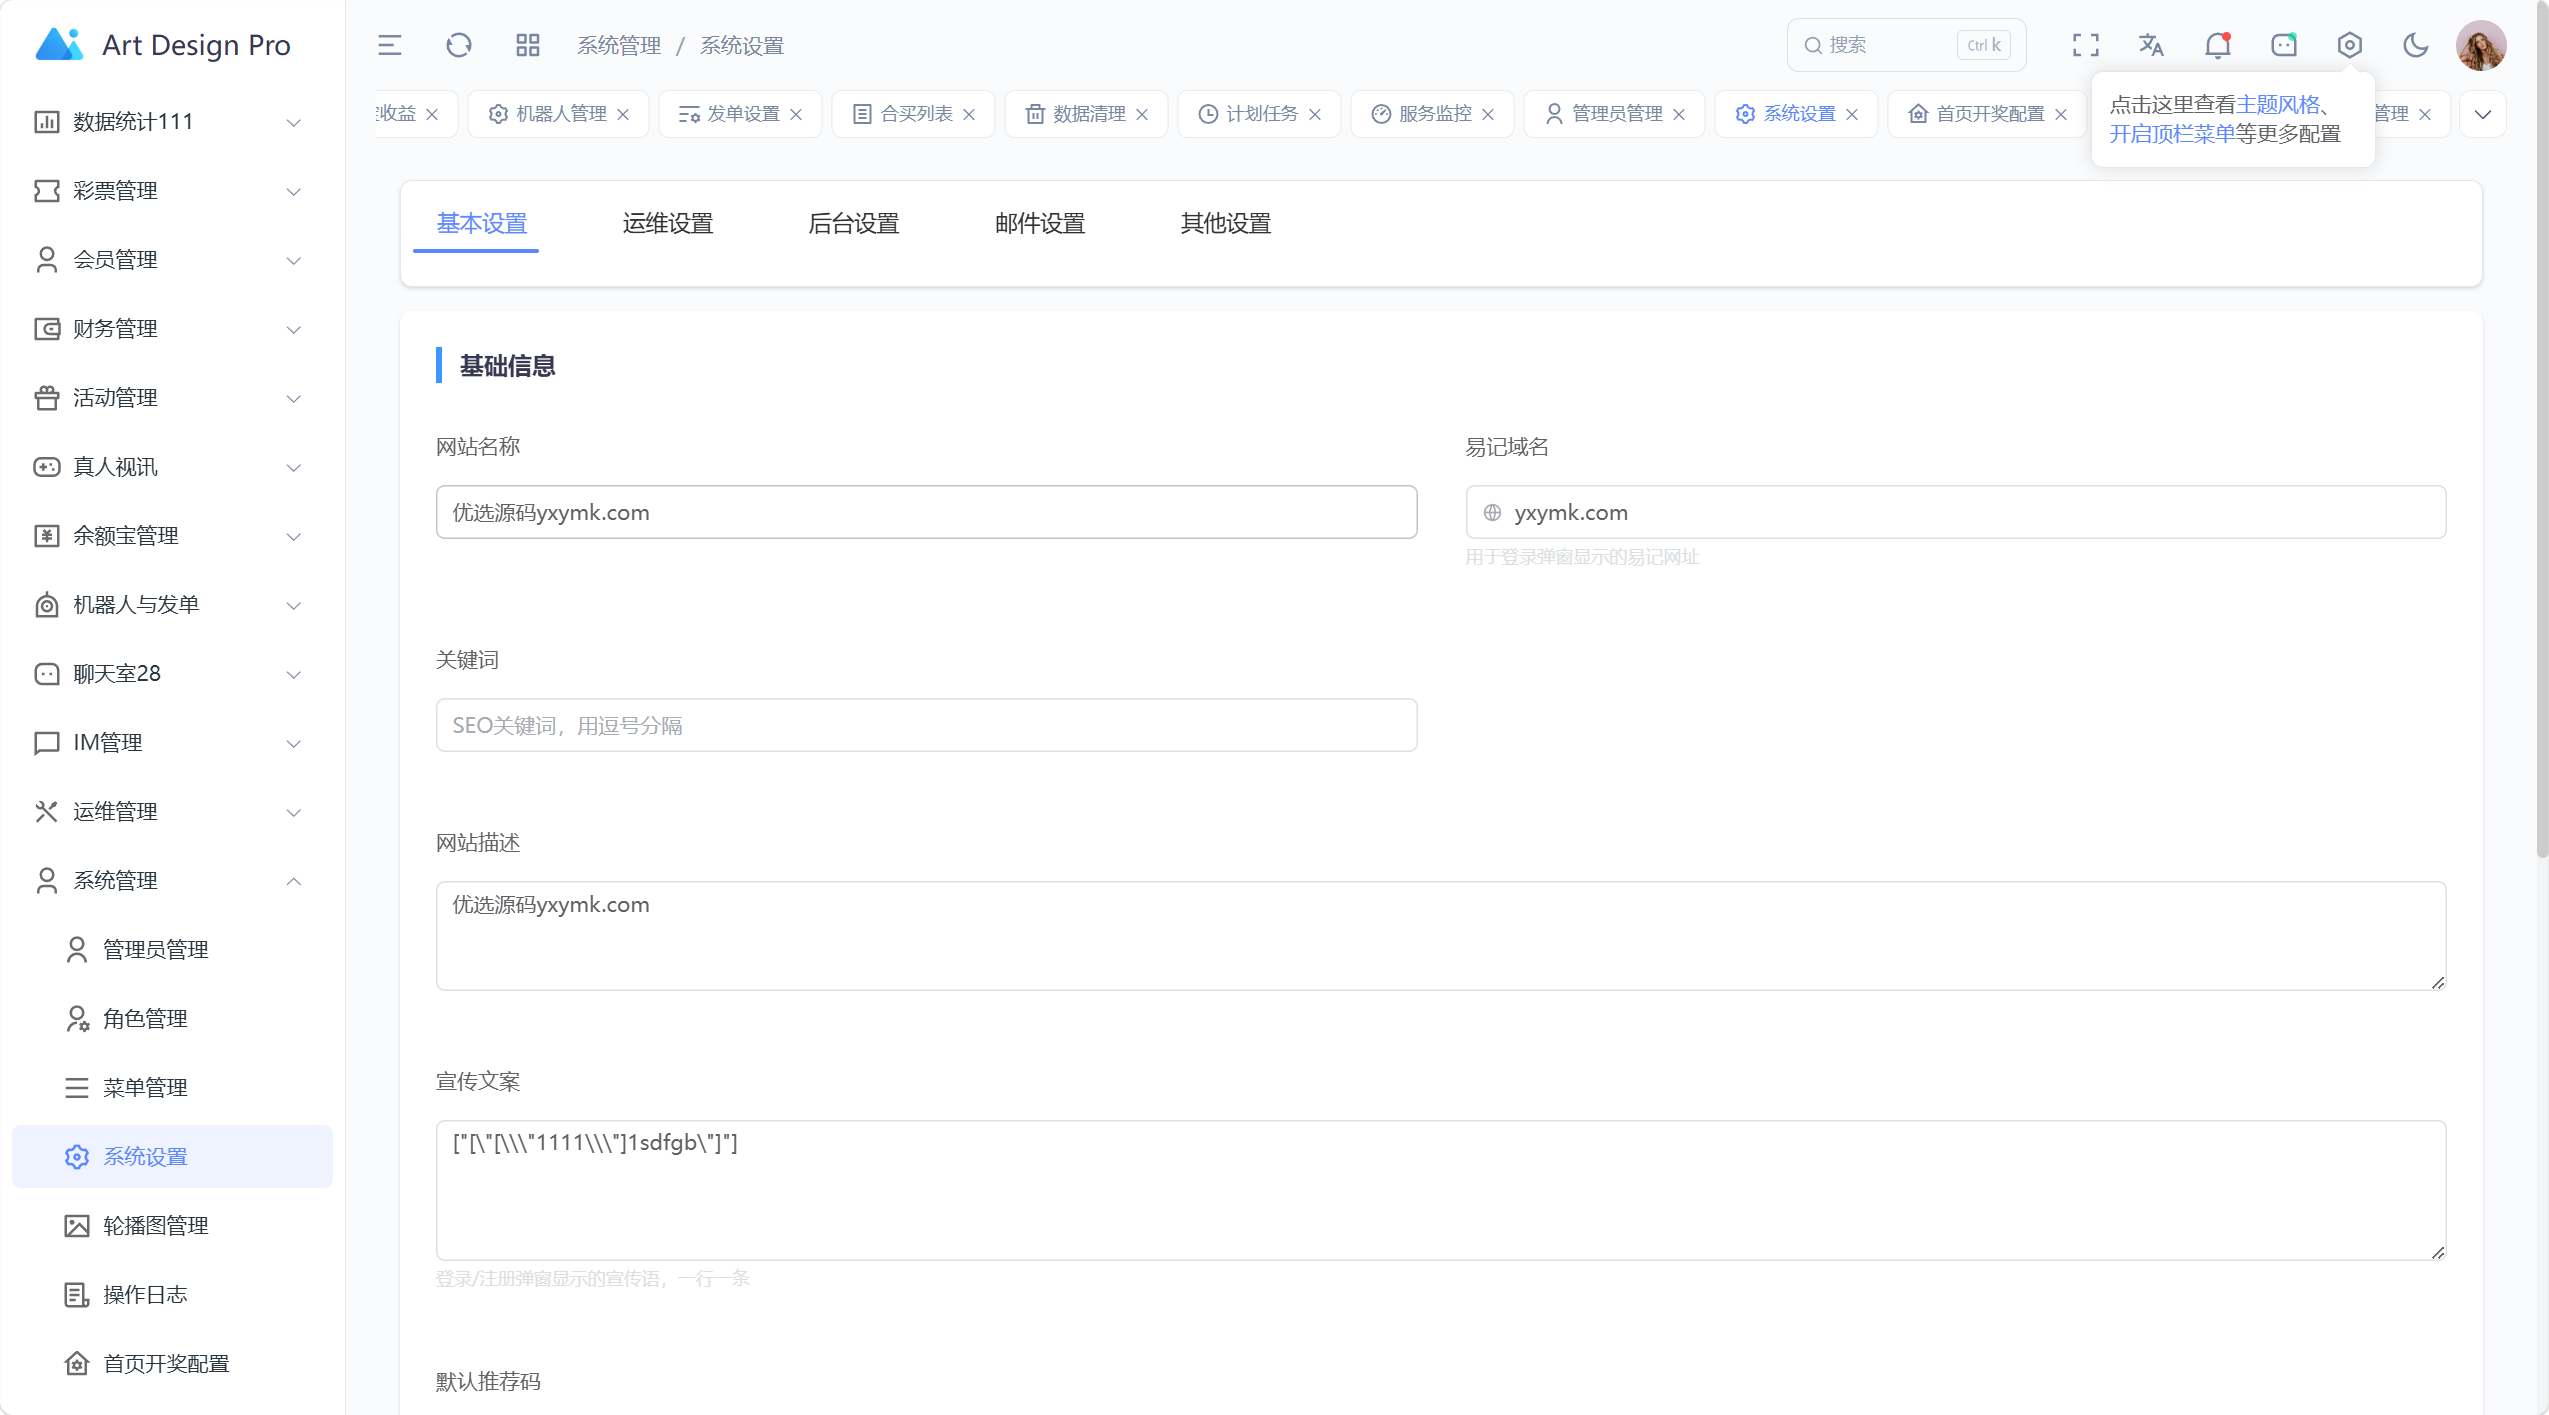The image size is (2549, 1415).
Task: Close the 系统设置 tab
Action: tap(1852, 114)
